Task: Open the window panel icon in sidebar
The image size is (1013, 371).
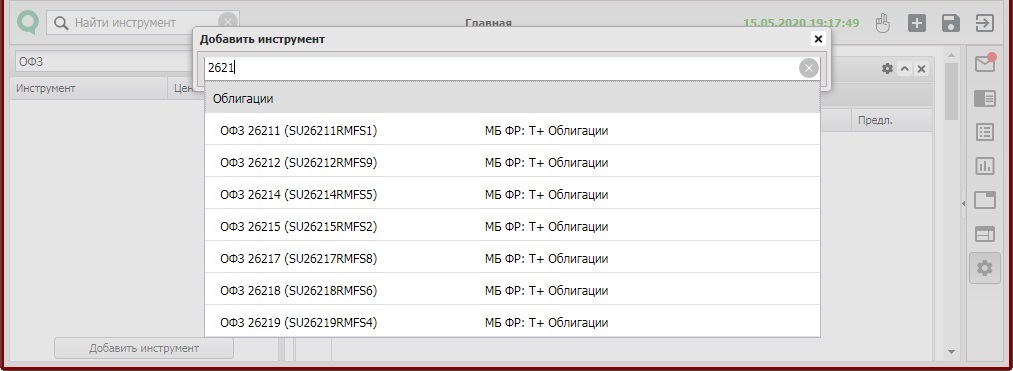Action: [985, 200]
